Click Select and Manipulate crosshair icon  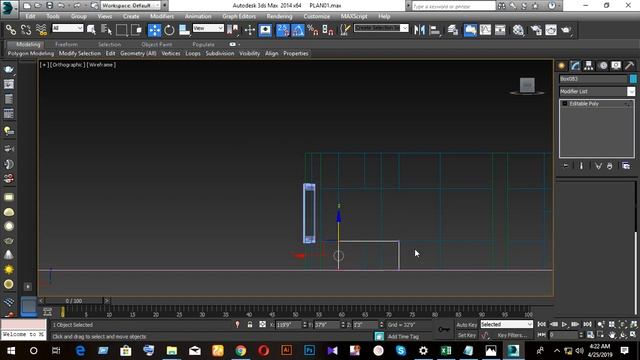(x=250, y=30)
